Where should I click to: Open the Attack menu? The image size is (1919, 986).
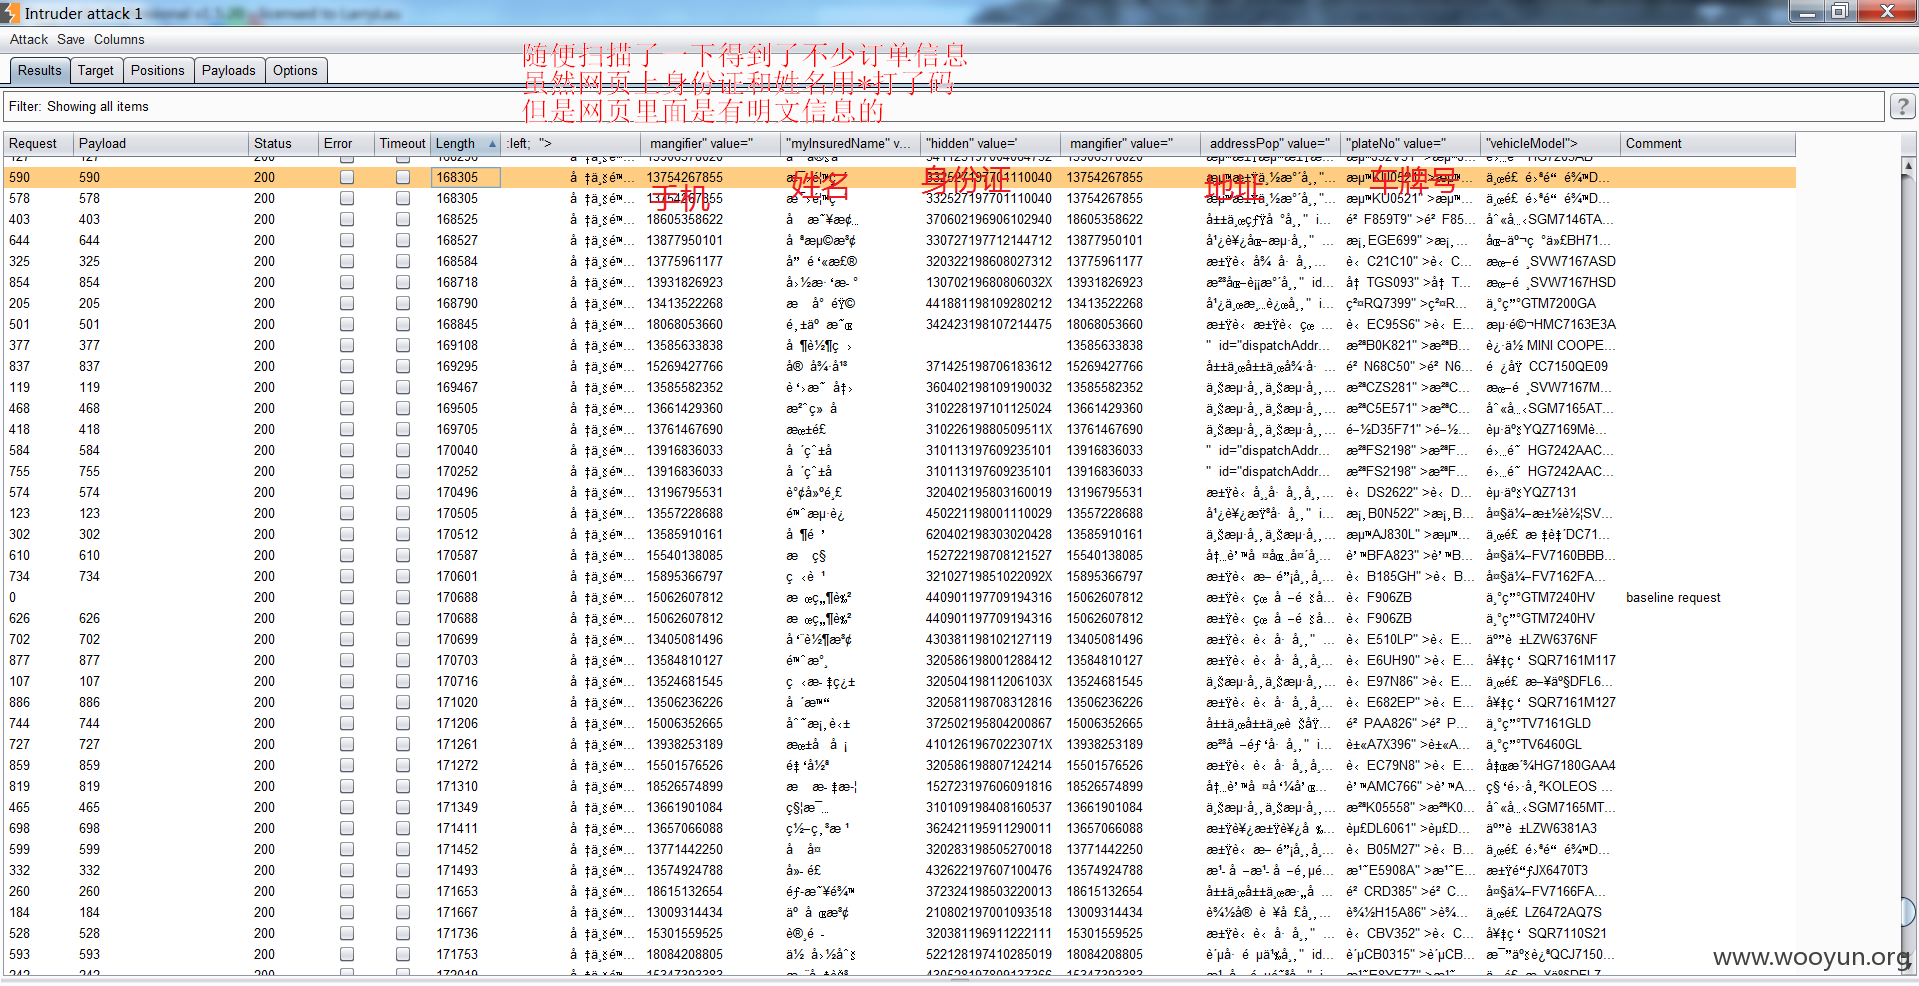pyautogui.click(x=29, y=39)
